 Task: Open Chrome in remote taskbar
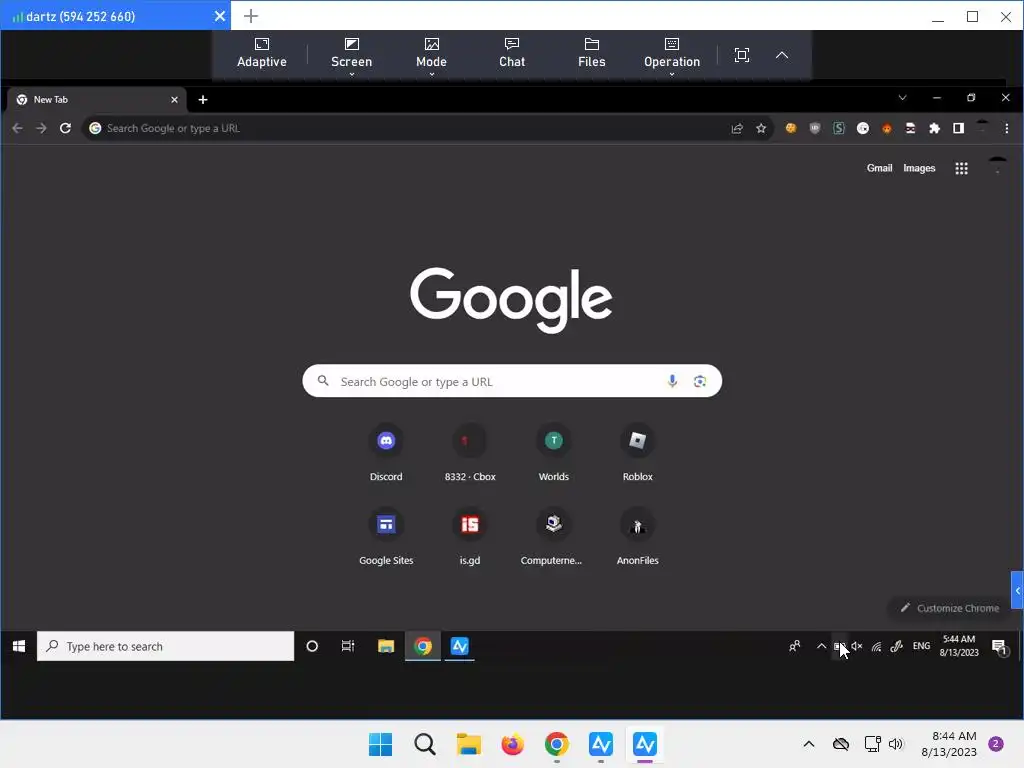(423, 646)
